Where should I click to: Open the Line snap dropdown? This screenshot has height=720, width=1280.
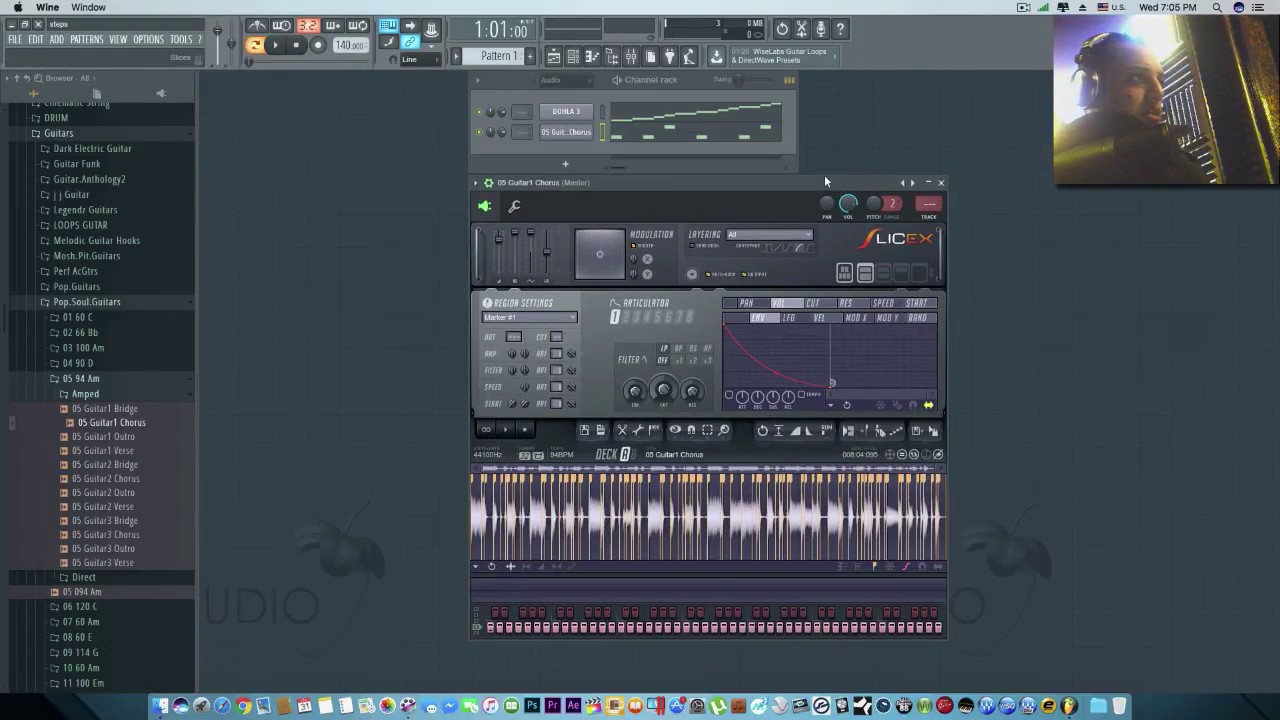pyautogui.click(x=420, y=59)
